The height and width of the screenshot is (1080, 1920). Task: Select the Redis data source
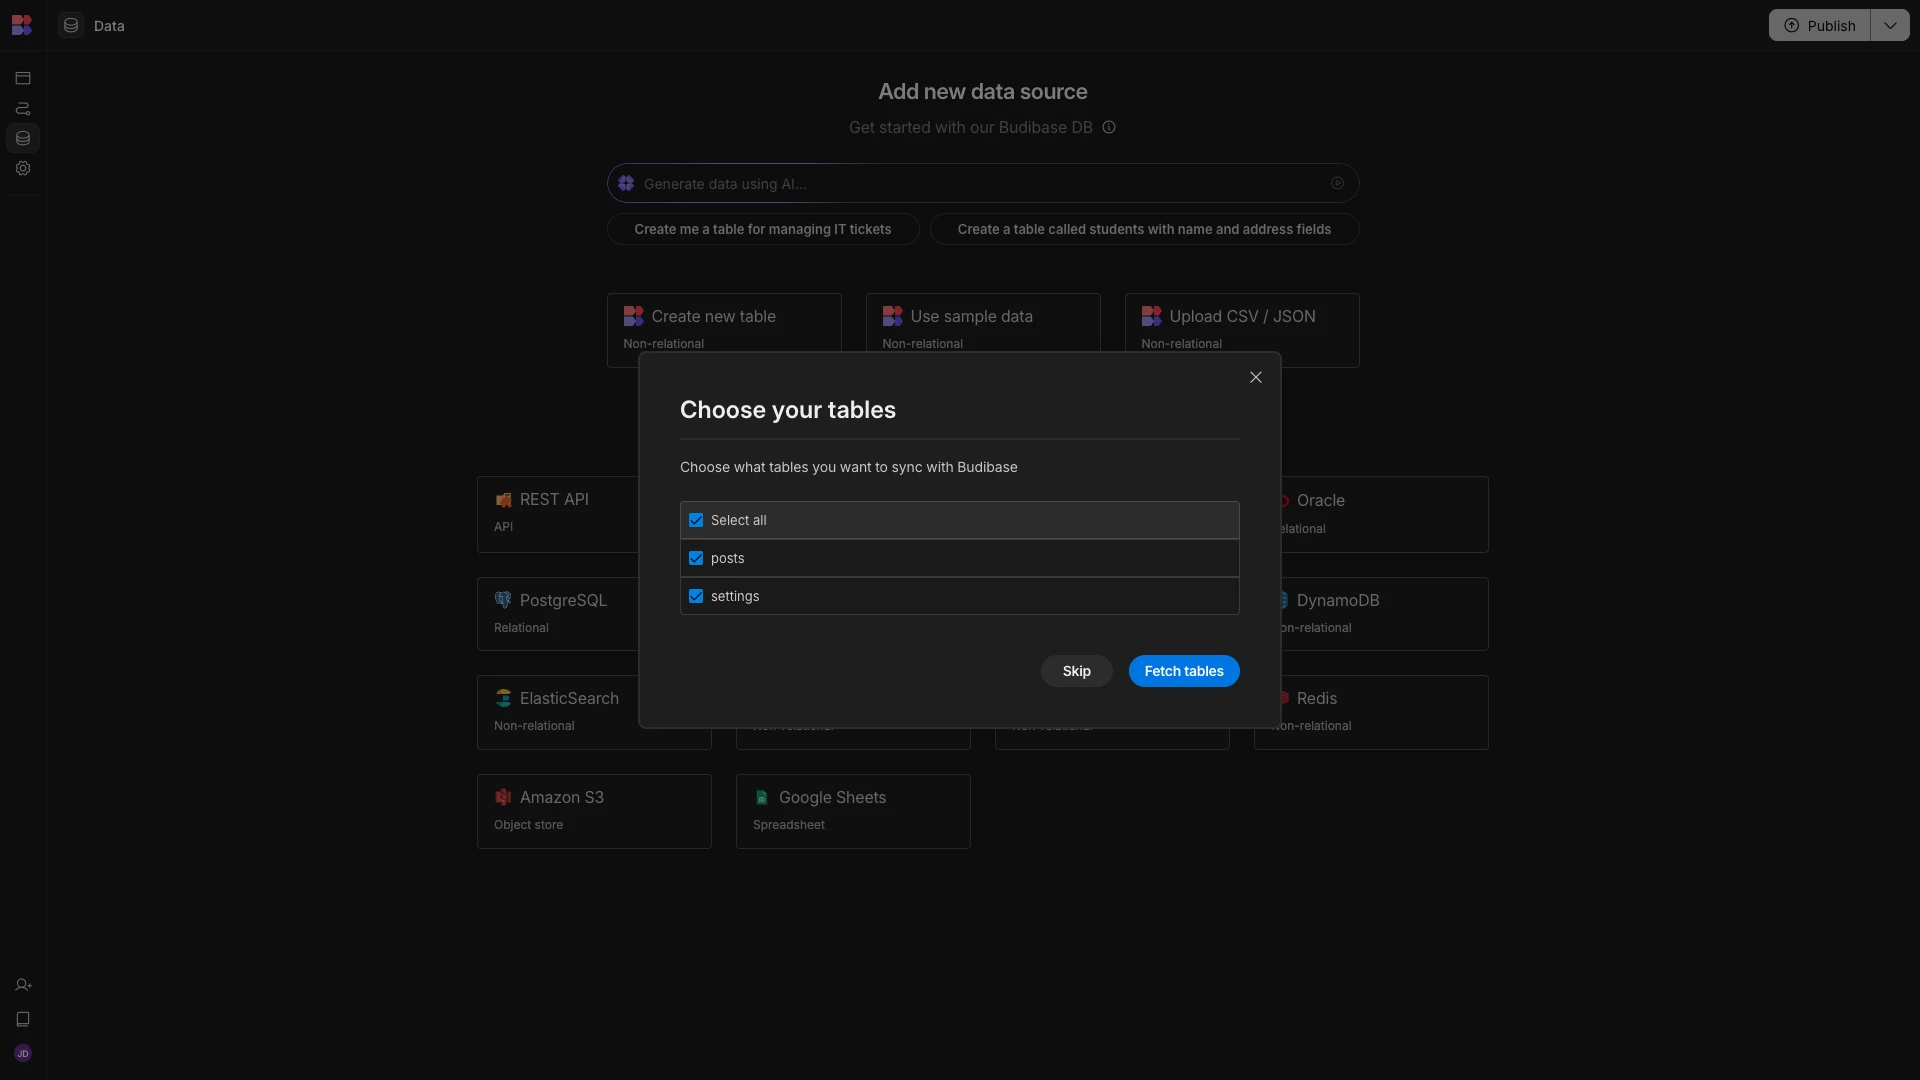pyautogui.click(x=1385, y=712)
